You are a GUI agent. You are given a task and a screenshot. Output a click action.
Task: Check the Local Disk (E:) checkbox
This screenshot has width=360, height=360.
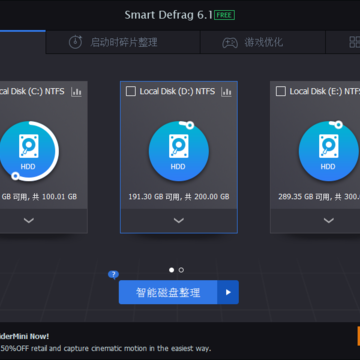pyautogui.click(x=281, y=91)
